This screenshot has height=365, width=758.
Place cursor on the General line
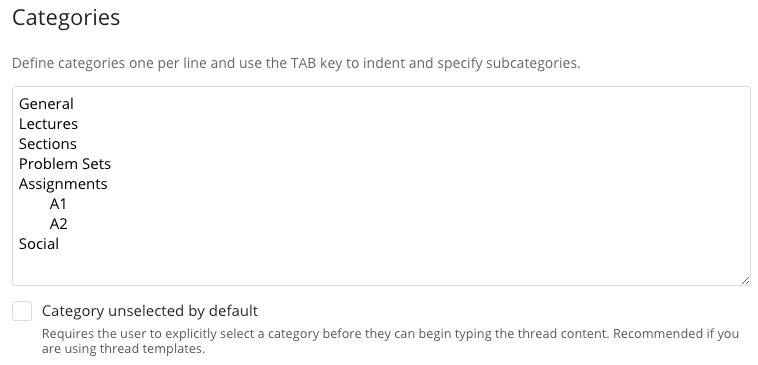(x=46, y=104)
